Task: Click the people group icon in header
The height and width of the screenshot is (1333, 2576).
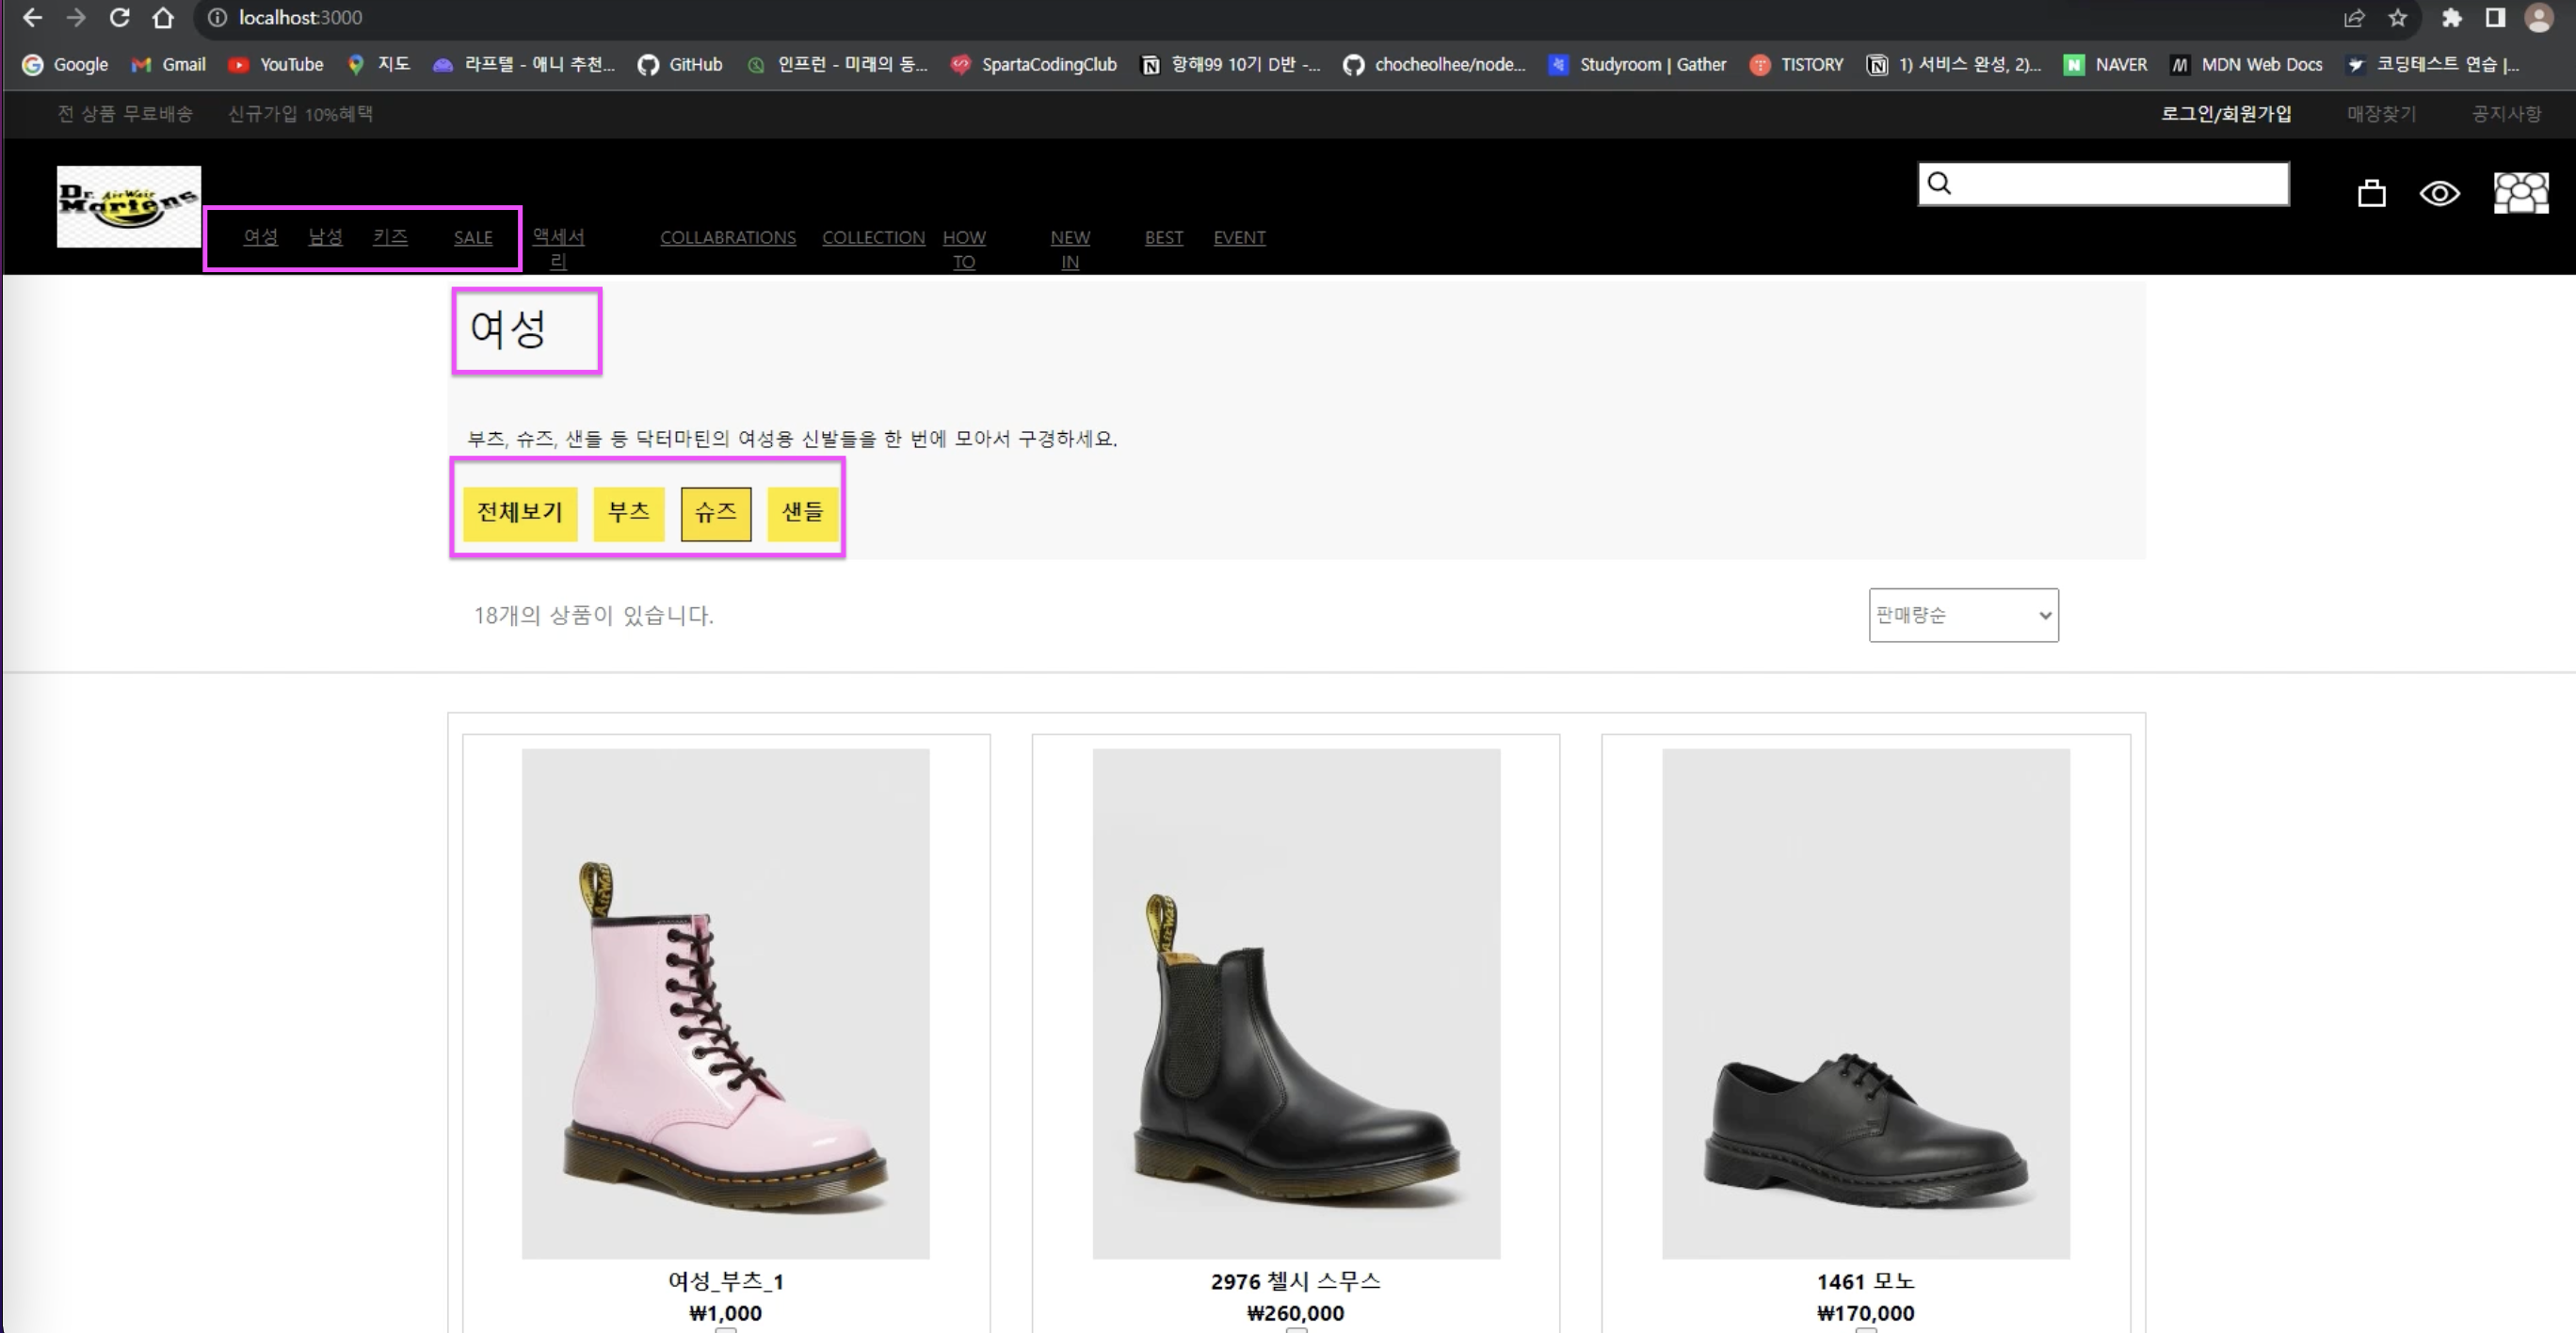Action: pyautogui.click(x=2520, y=193)
